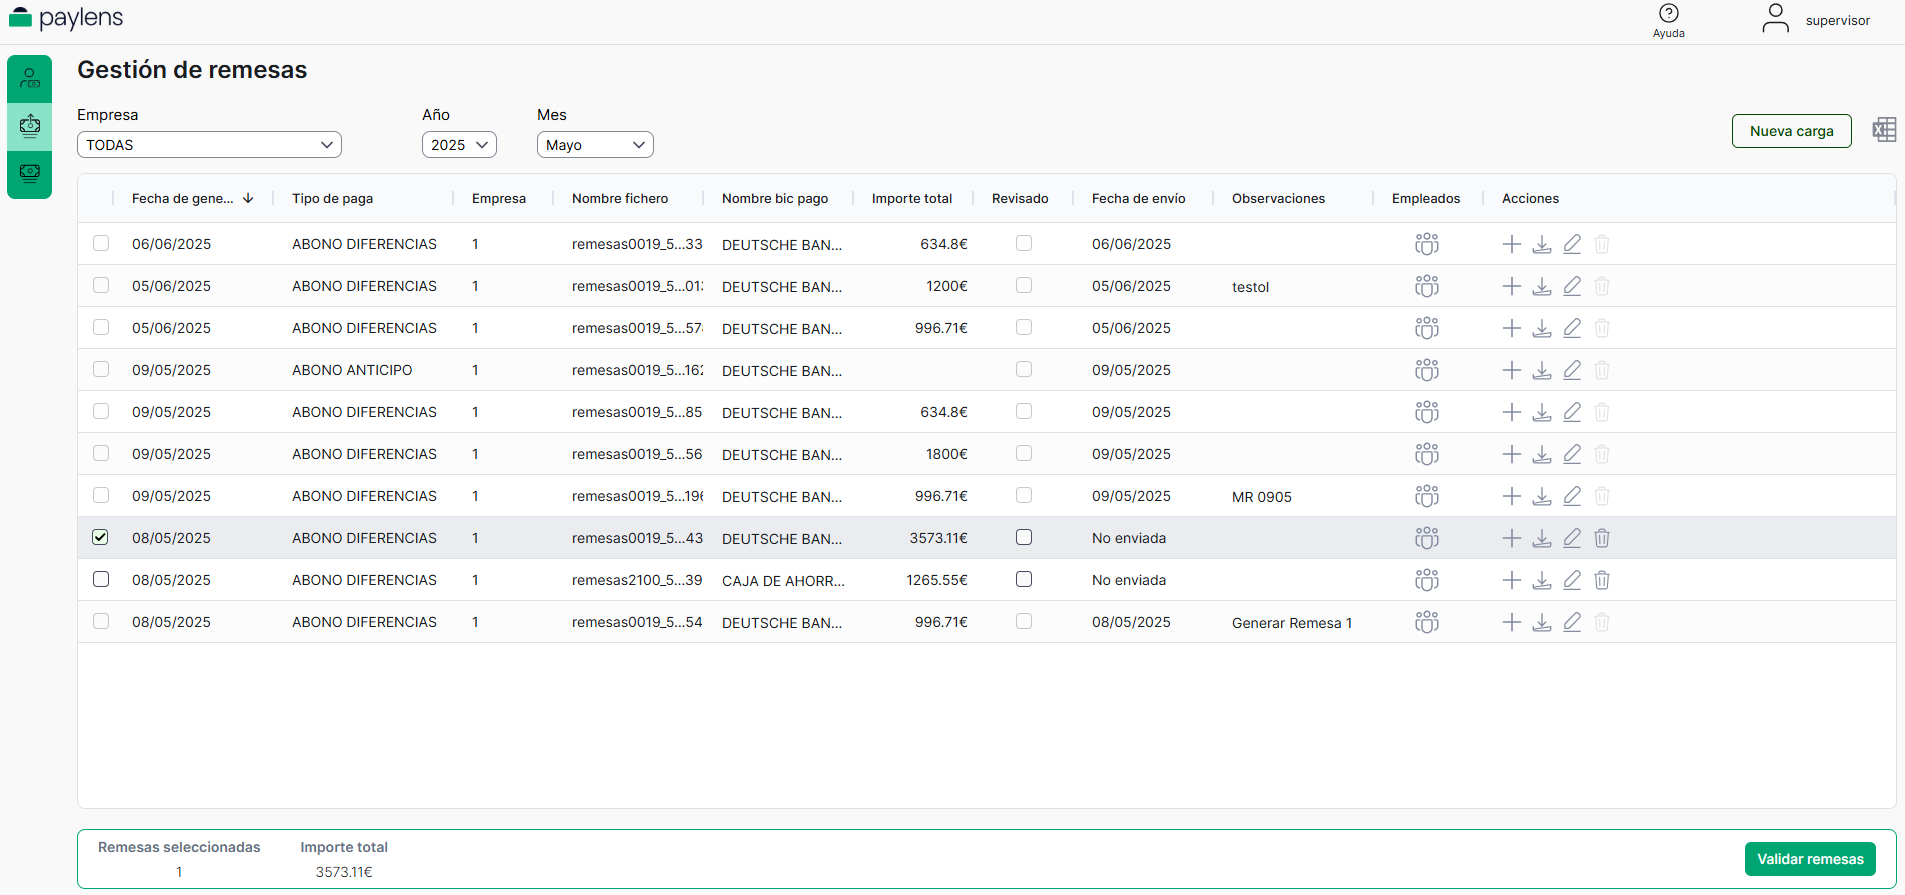Edit the remesa with observation testol

click(1572, 286)
